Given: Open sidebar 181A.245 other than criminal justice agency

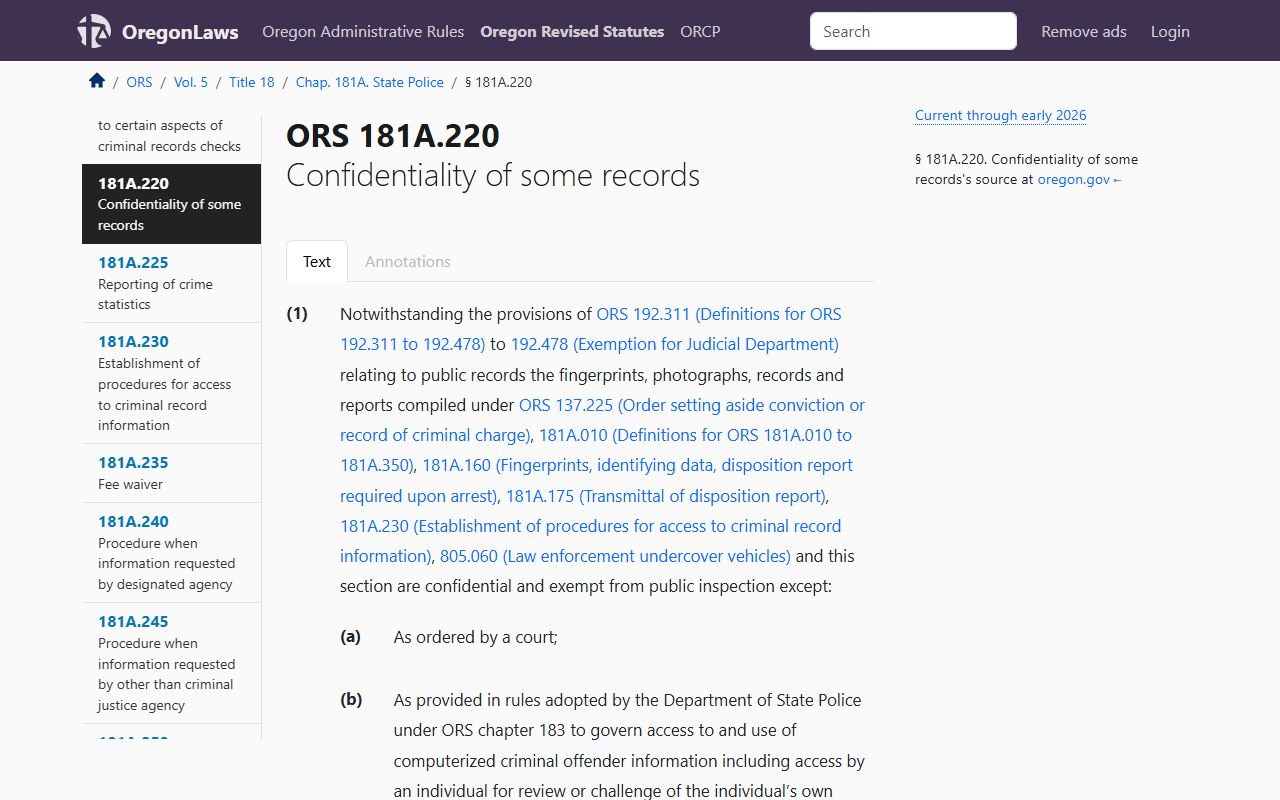Looking at the screenshot, I should click(x=171, y=663).
